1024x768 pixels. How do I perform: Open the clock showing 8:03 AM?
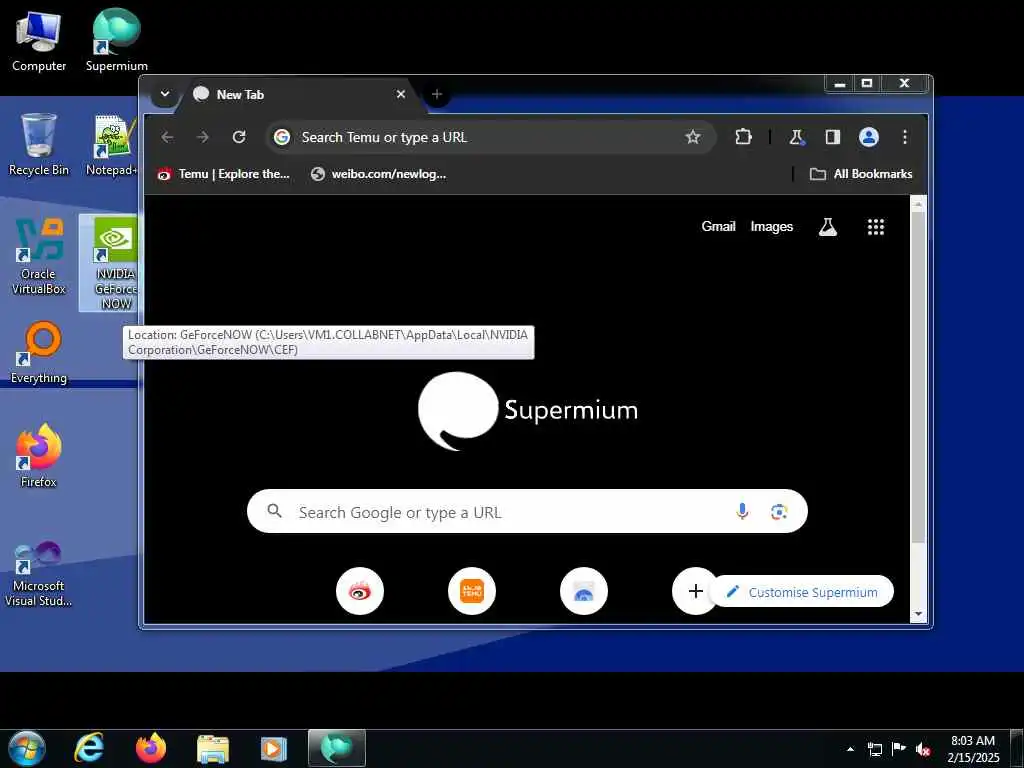coord(973,749)
